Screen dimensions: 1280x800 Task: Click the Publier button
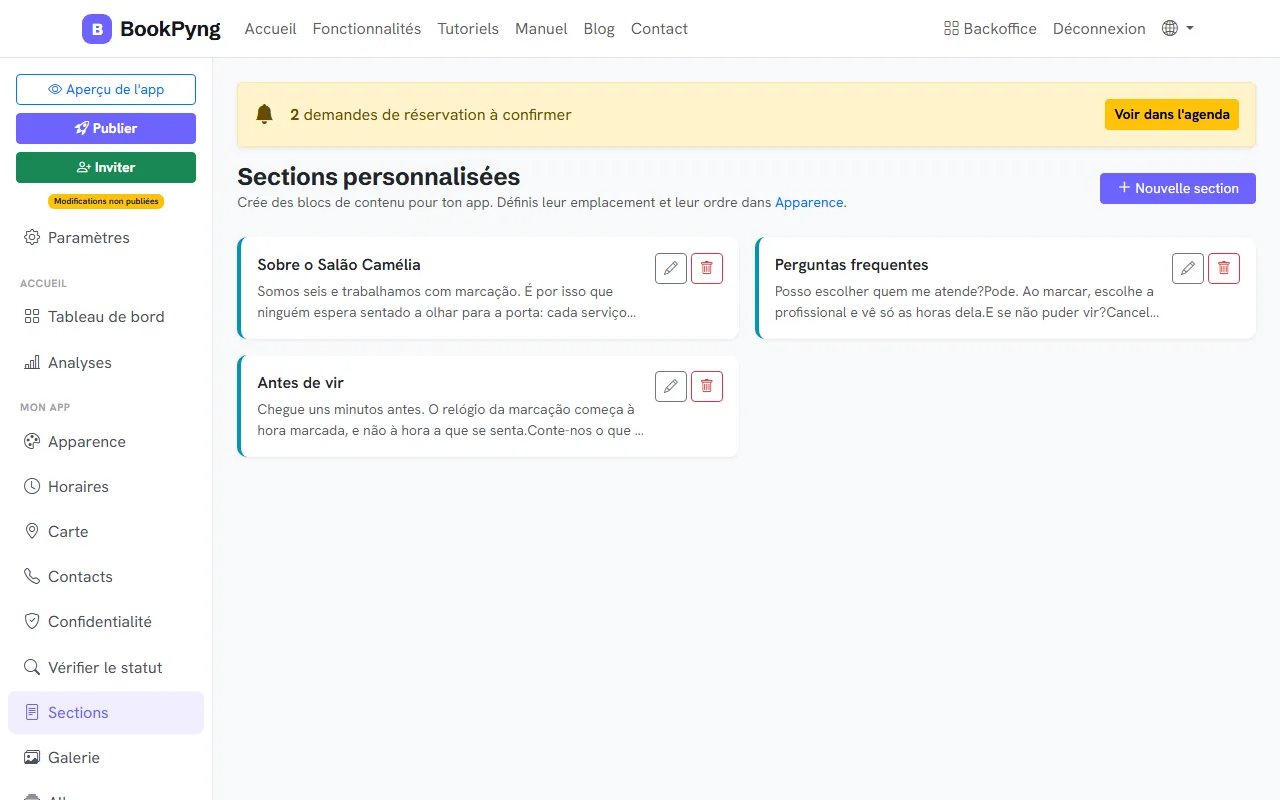106,128
